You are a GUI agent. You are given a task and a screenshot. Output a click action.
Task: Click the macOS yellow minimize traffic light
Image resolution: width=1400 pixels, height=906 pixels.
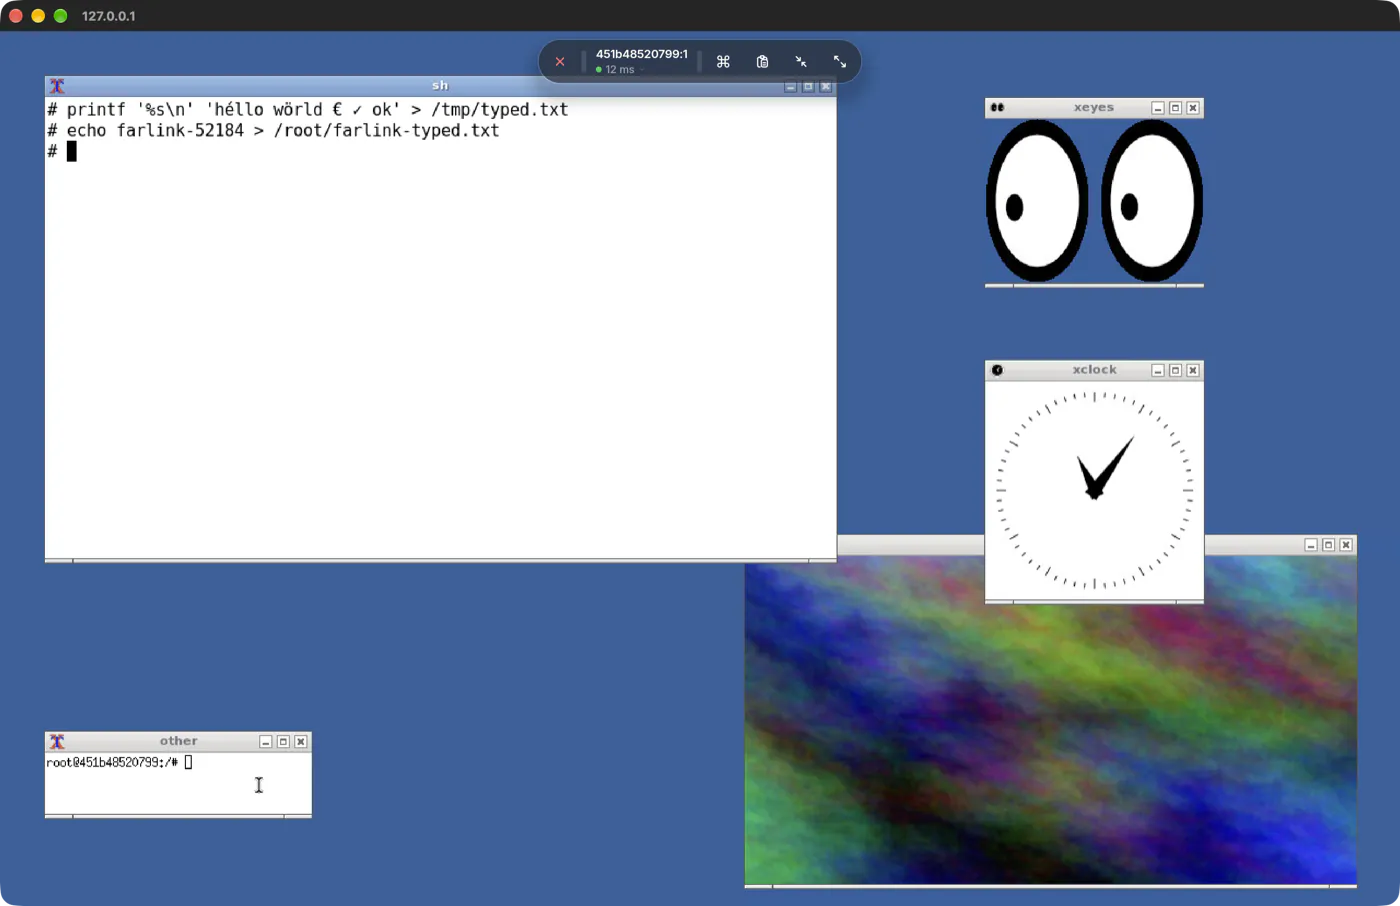click(x=38, y=16)
